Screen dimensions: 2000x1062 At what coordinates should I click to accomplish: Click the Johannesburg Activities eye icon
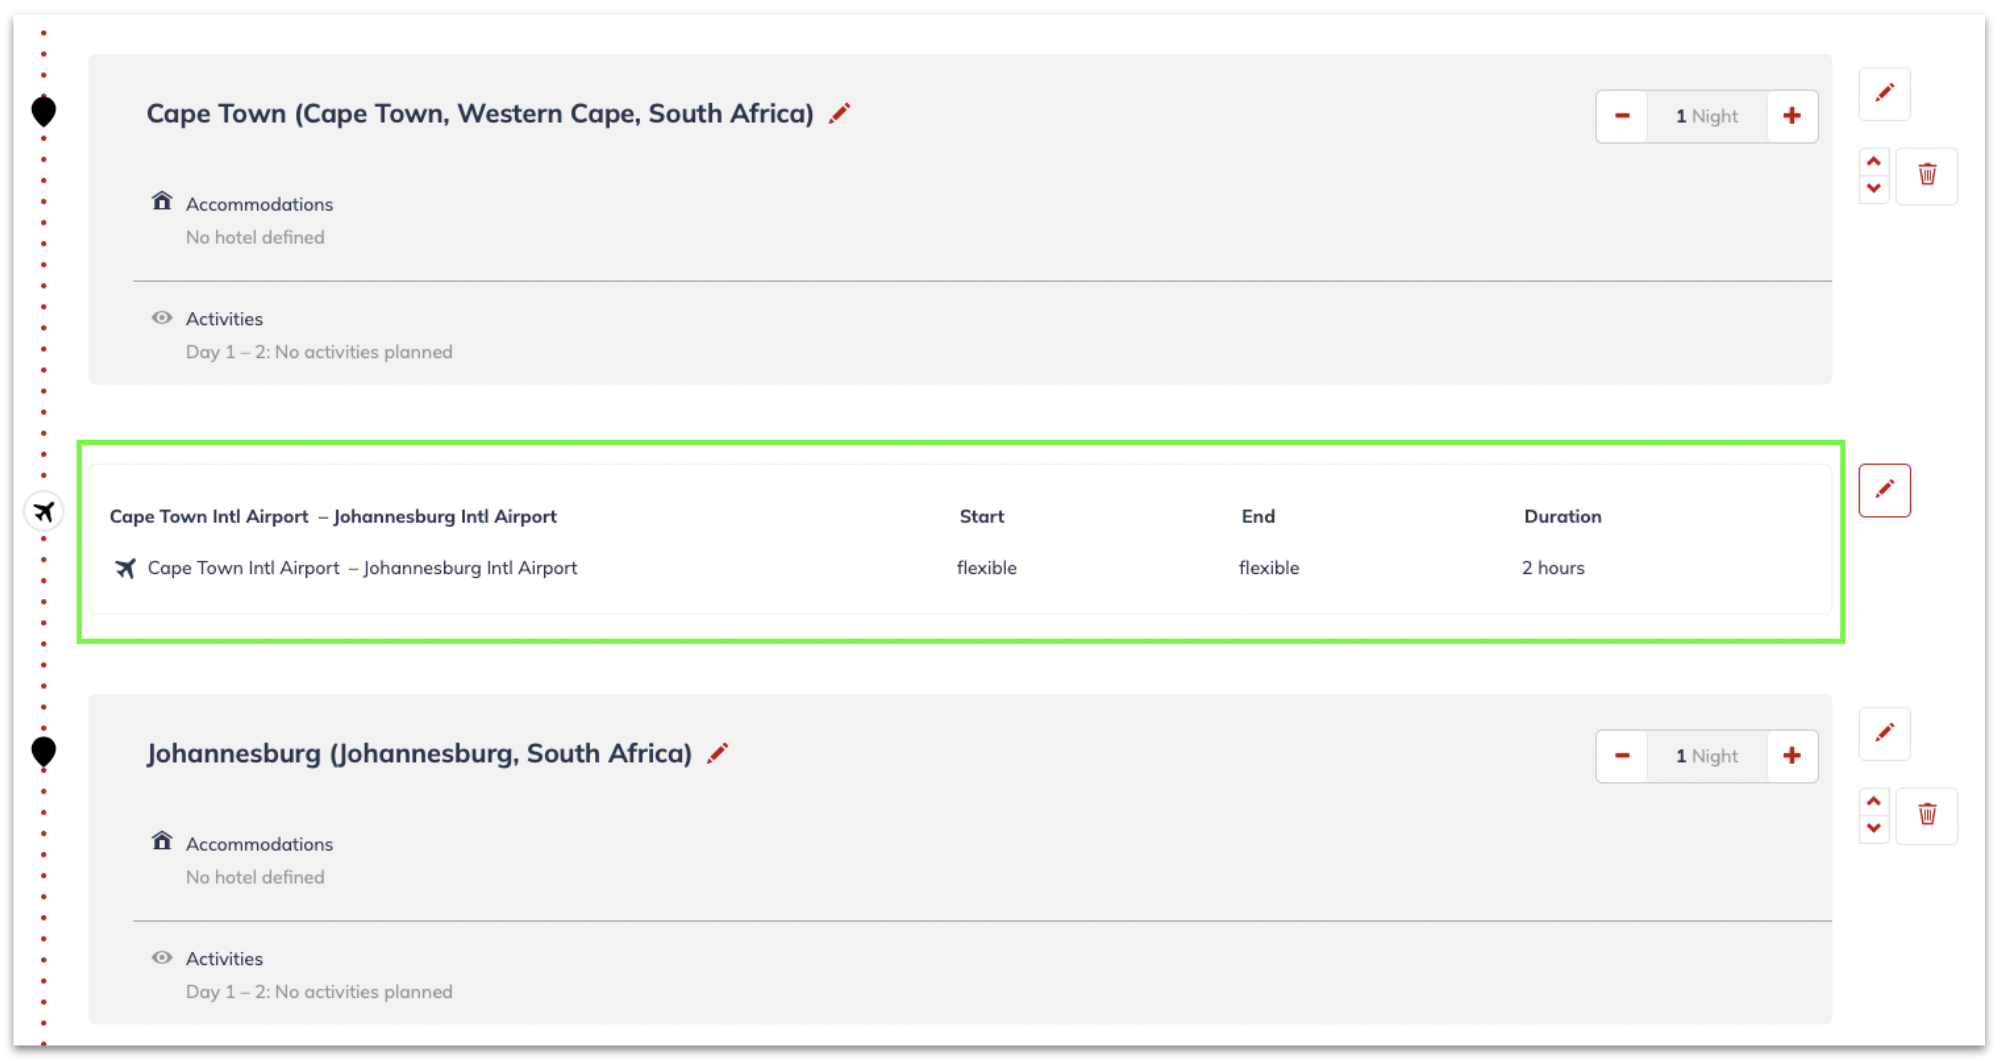161,958
